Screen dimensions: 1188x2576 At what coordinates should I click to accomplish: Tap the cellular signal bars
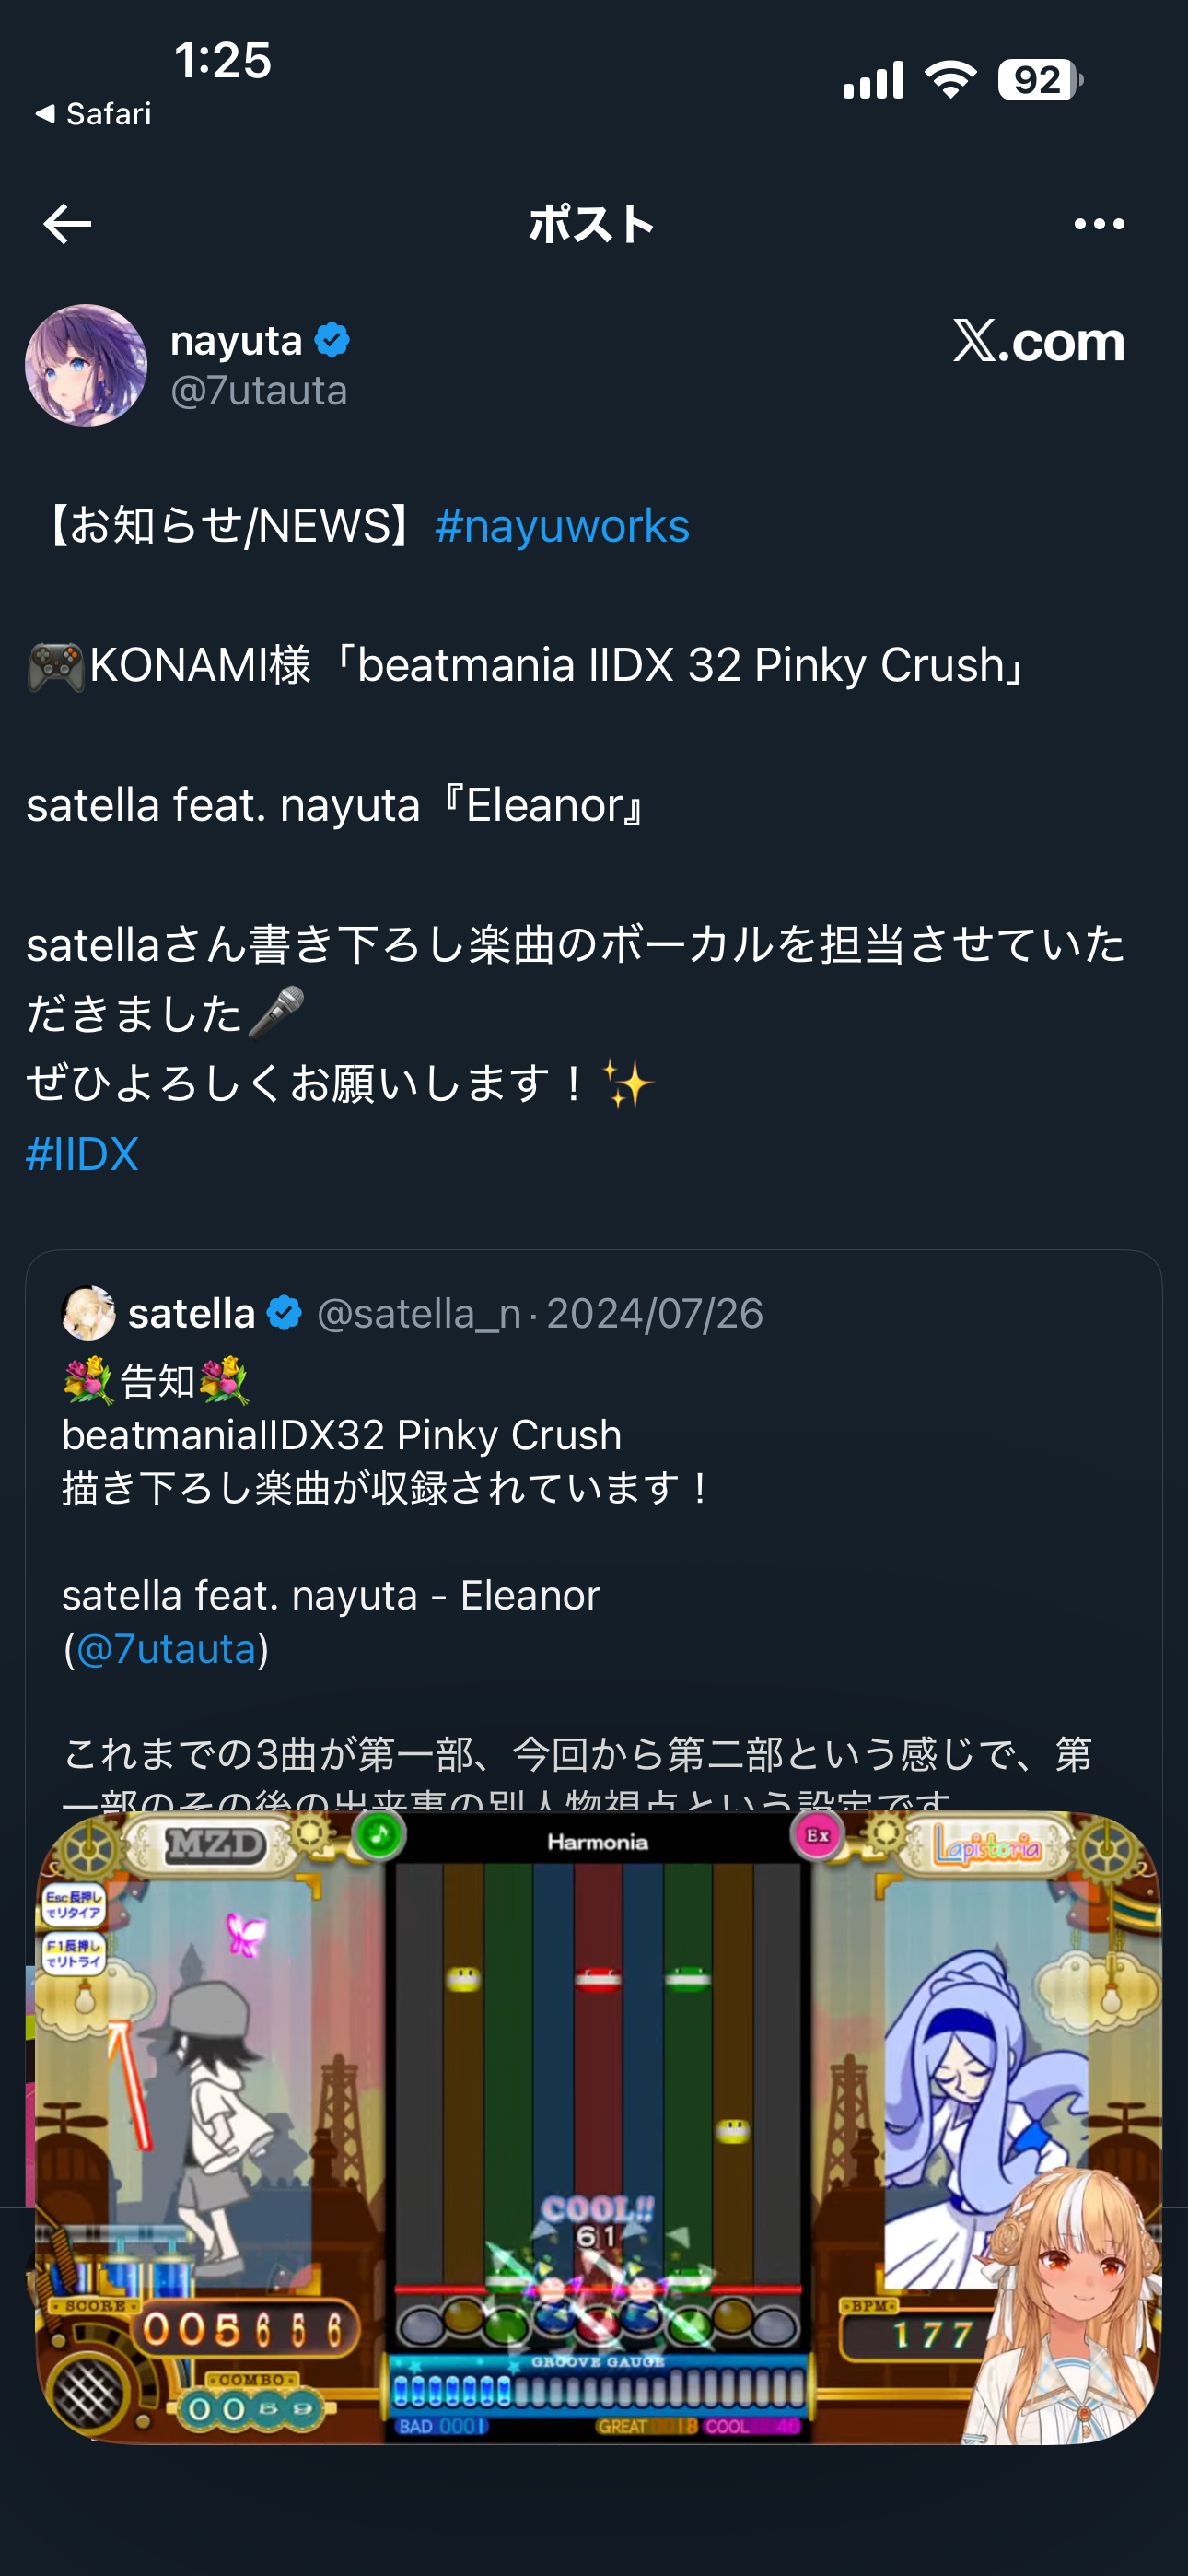click(873, 80)
